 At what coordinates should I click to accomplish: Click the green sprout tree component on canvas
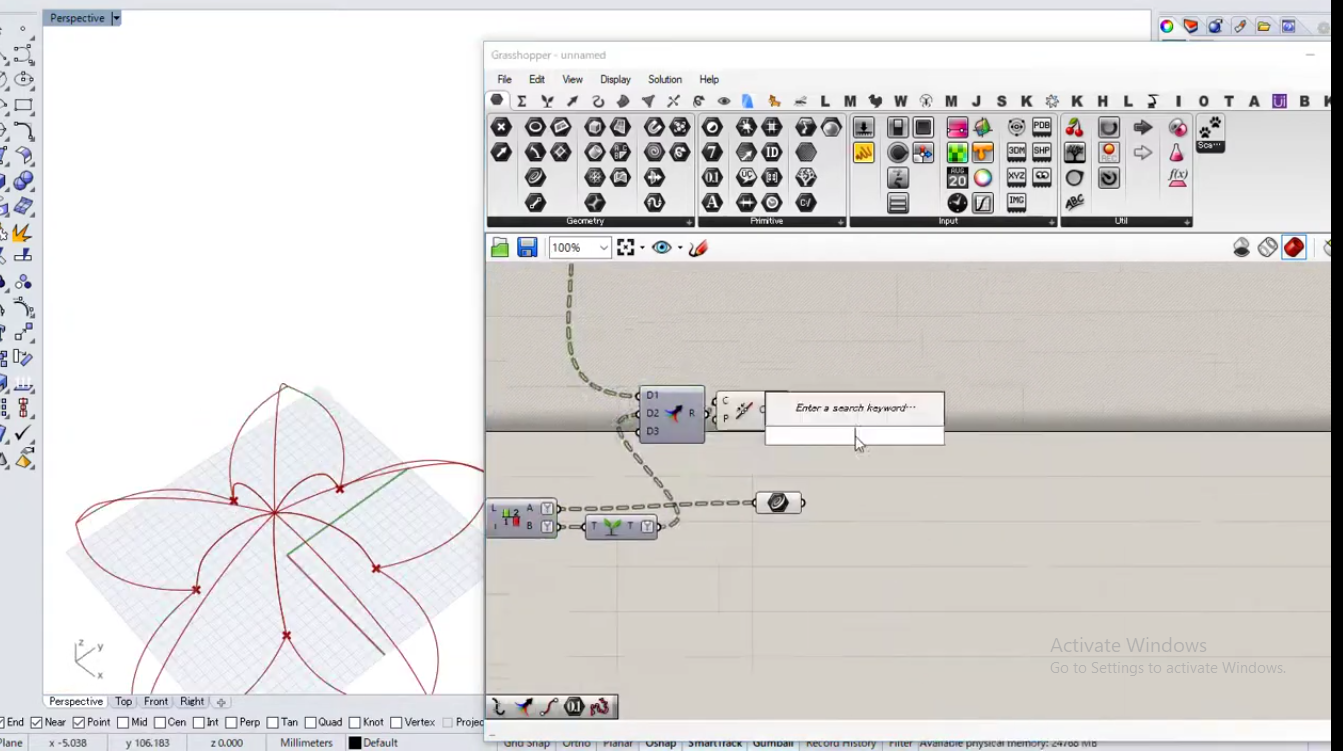point(621,527)
